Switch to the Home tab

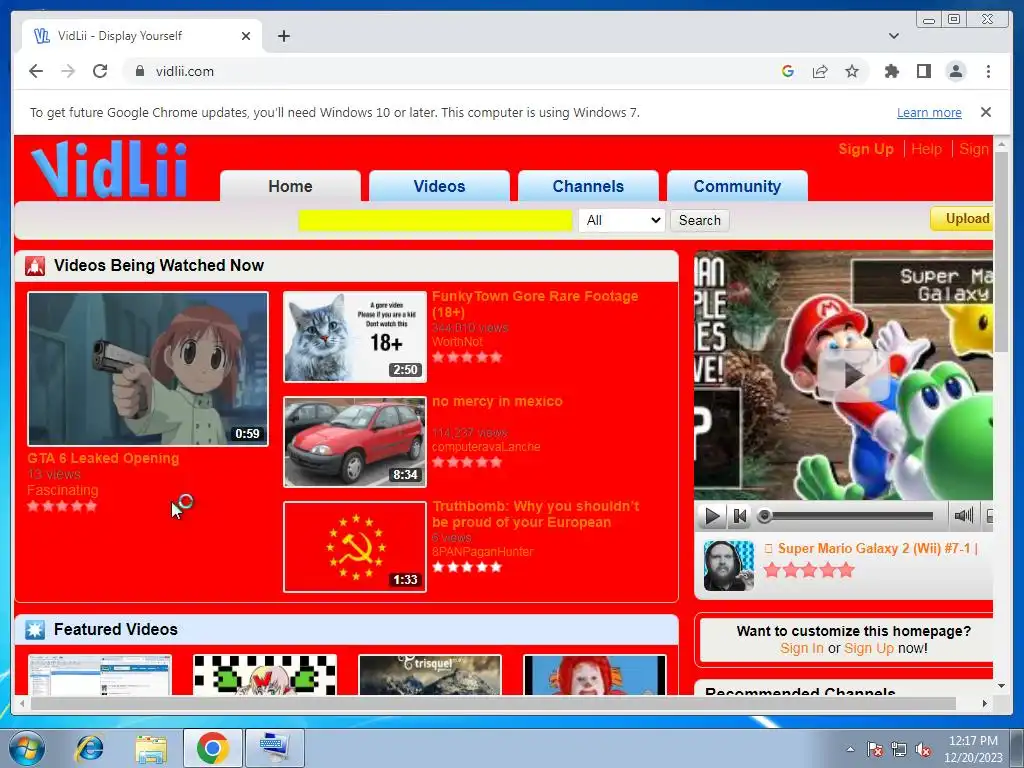coord(290,186)
